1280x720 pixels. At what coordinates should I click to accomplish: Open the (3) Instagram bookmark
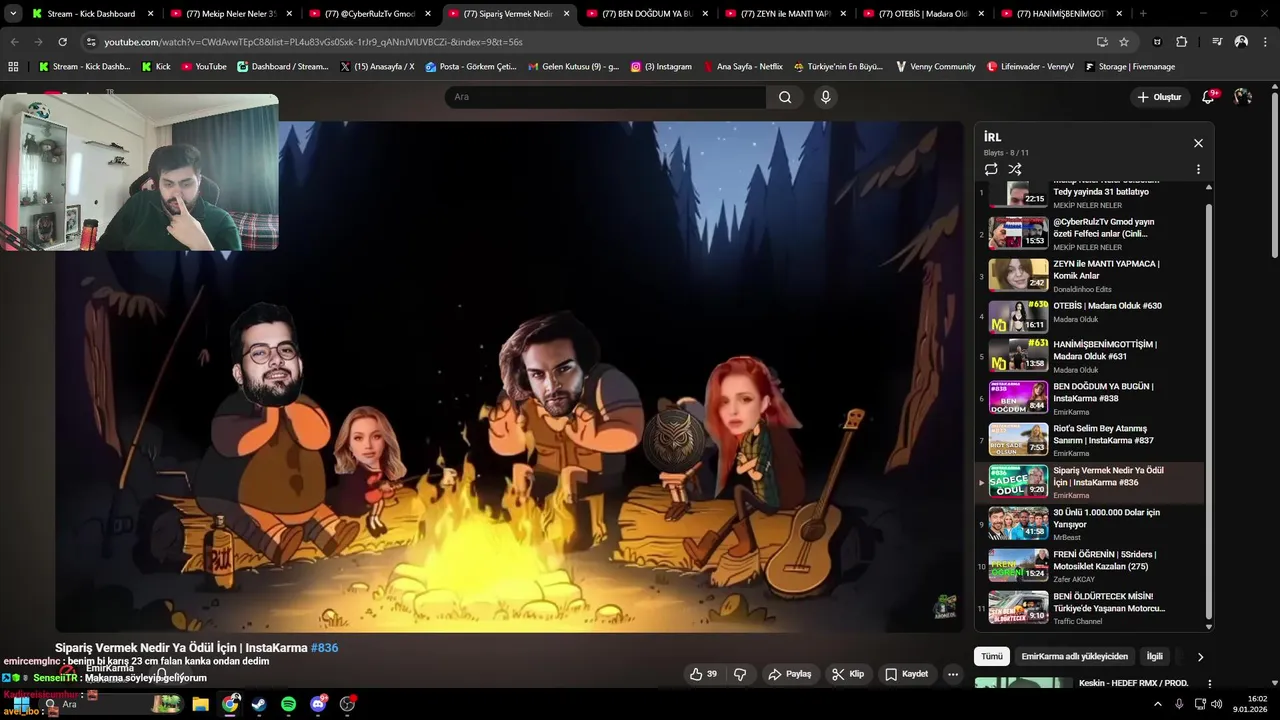[x=661, y=67]
